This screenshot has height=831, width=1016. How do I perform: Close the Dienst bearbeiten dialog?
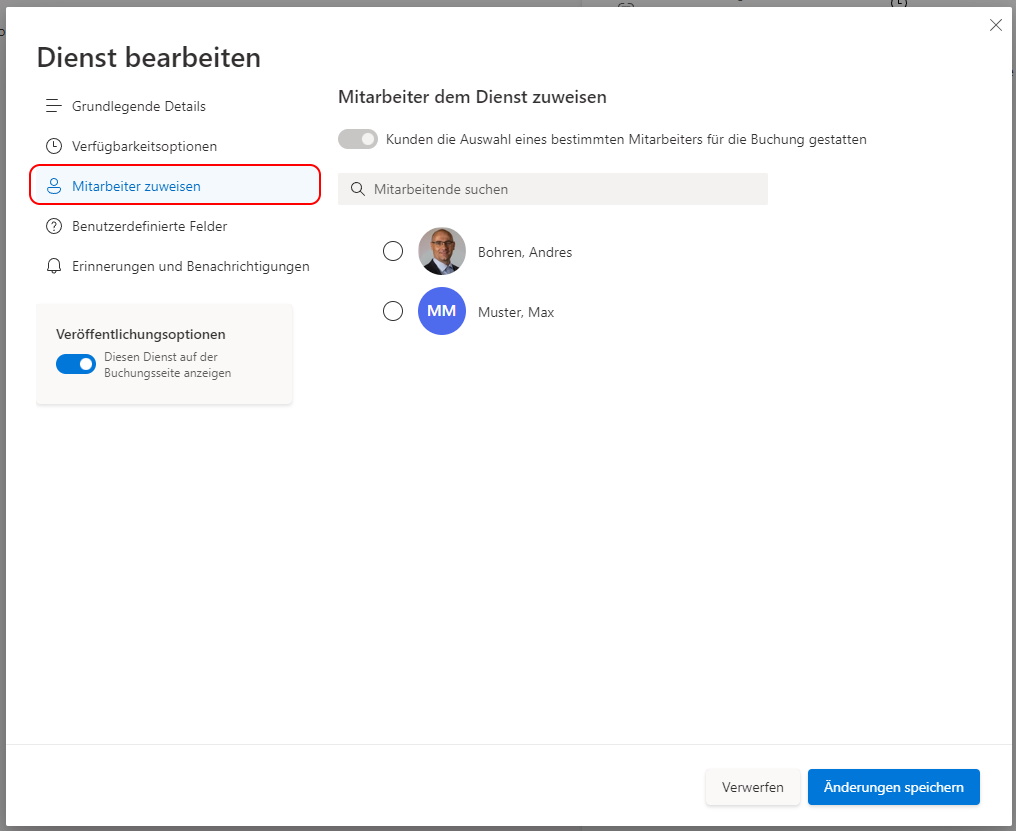(x=996, y=25)
